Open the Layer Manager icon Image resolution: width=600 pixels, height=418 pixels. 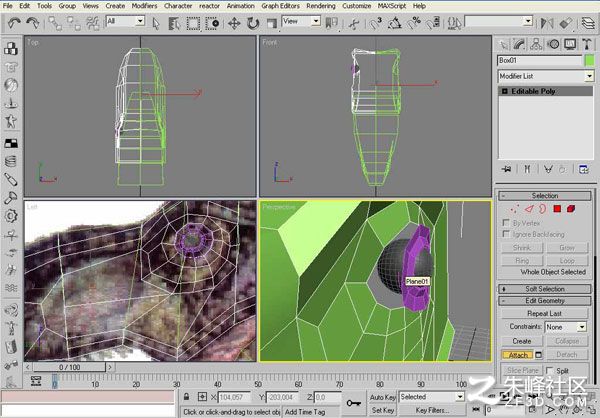pyautogui.click(x=588, y=24)
